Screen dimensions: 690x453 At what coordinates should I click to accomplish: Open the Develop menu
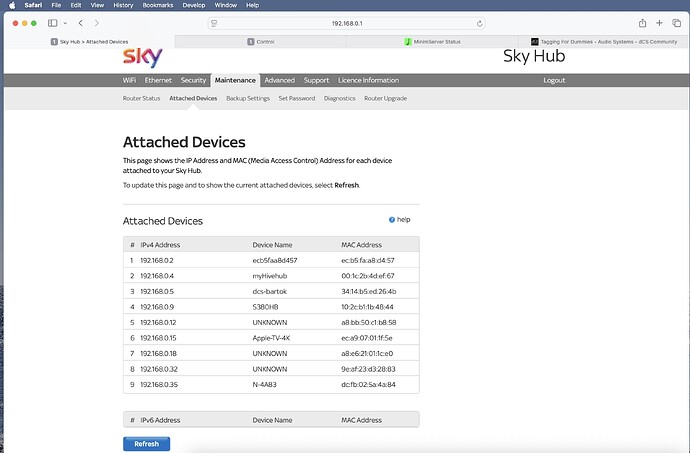click(x=194, y=5)
